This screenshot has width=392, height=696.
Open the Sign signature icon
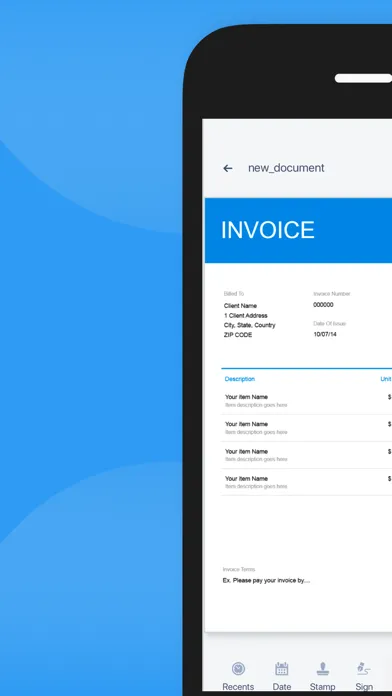click(364, 668)
